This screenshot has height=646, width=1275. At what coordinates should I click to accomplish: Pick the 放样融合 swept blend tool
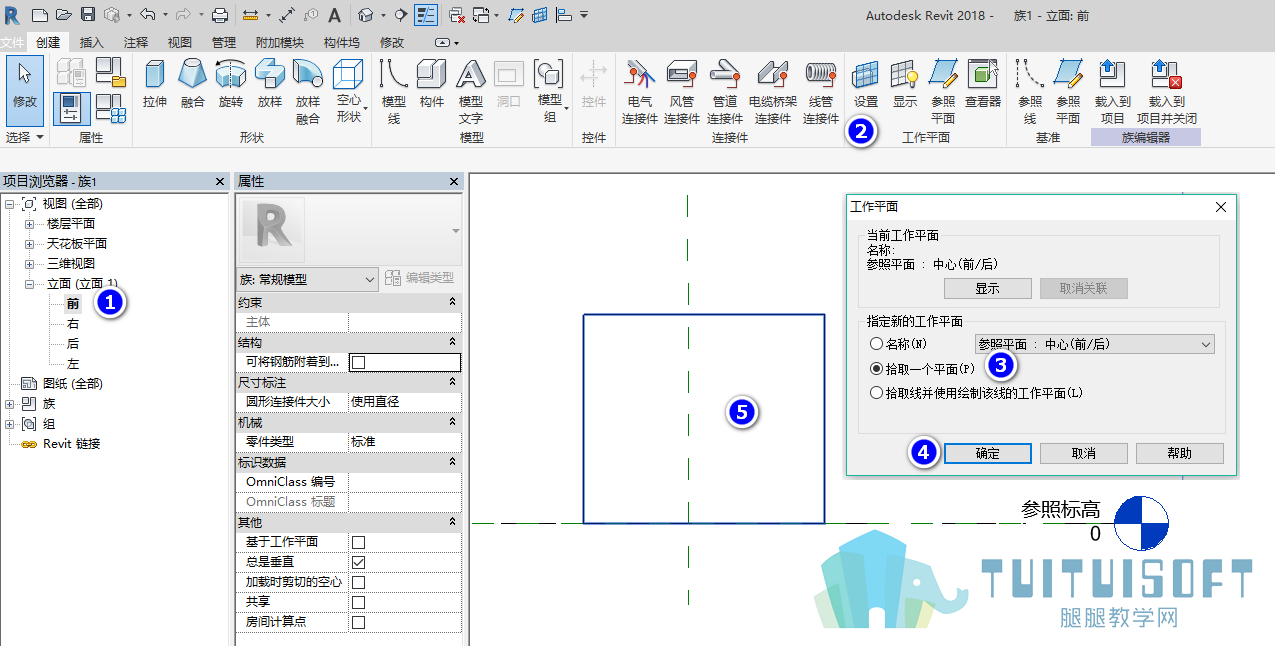(x=308, y=91)
